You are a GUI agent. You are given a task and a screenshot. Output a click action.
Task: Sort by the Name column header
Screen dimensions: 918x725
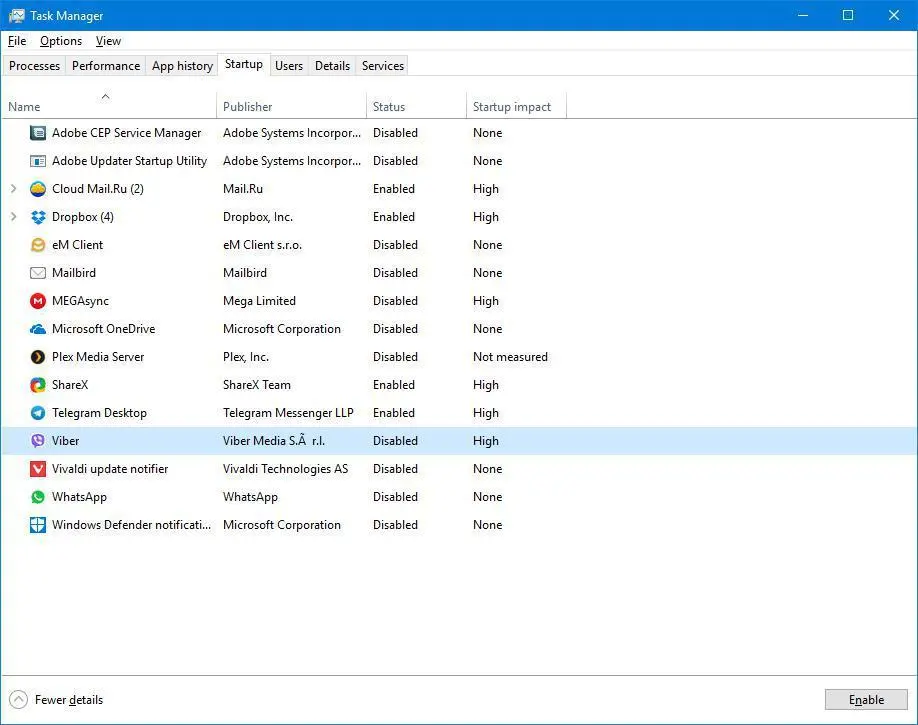[109, 105]
